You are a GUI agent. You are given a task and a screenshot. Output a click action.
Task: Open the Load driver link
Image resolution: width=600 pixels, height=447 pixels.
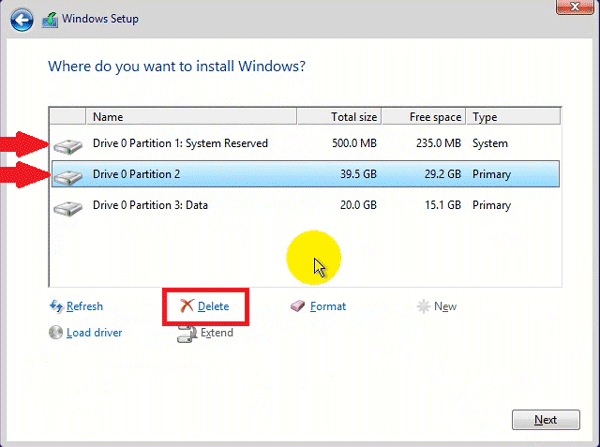click(x=94, y=333)
